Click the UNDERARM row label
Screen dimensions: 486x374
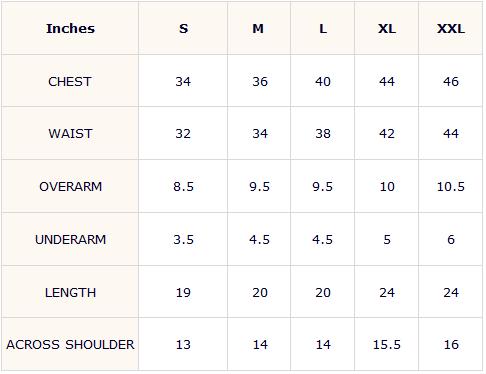71,239
